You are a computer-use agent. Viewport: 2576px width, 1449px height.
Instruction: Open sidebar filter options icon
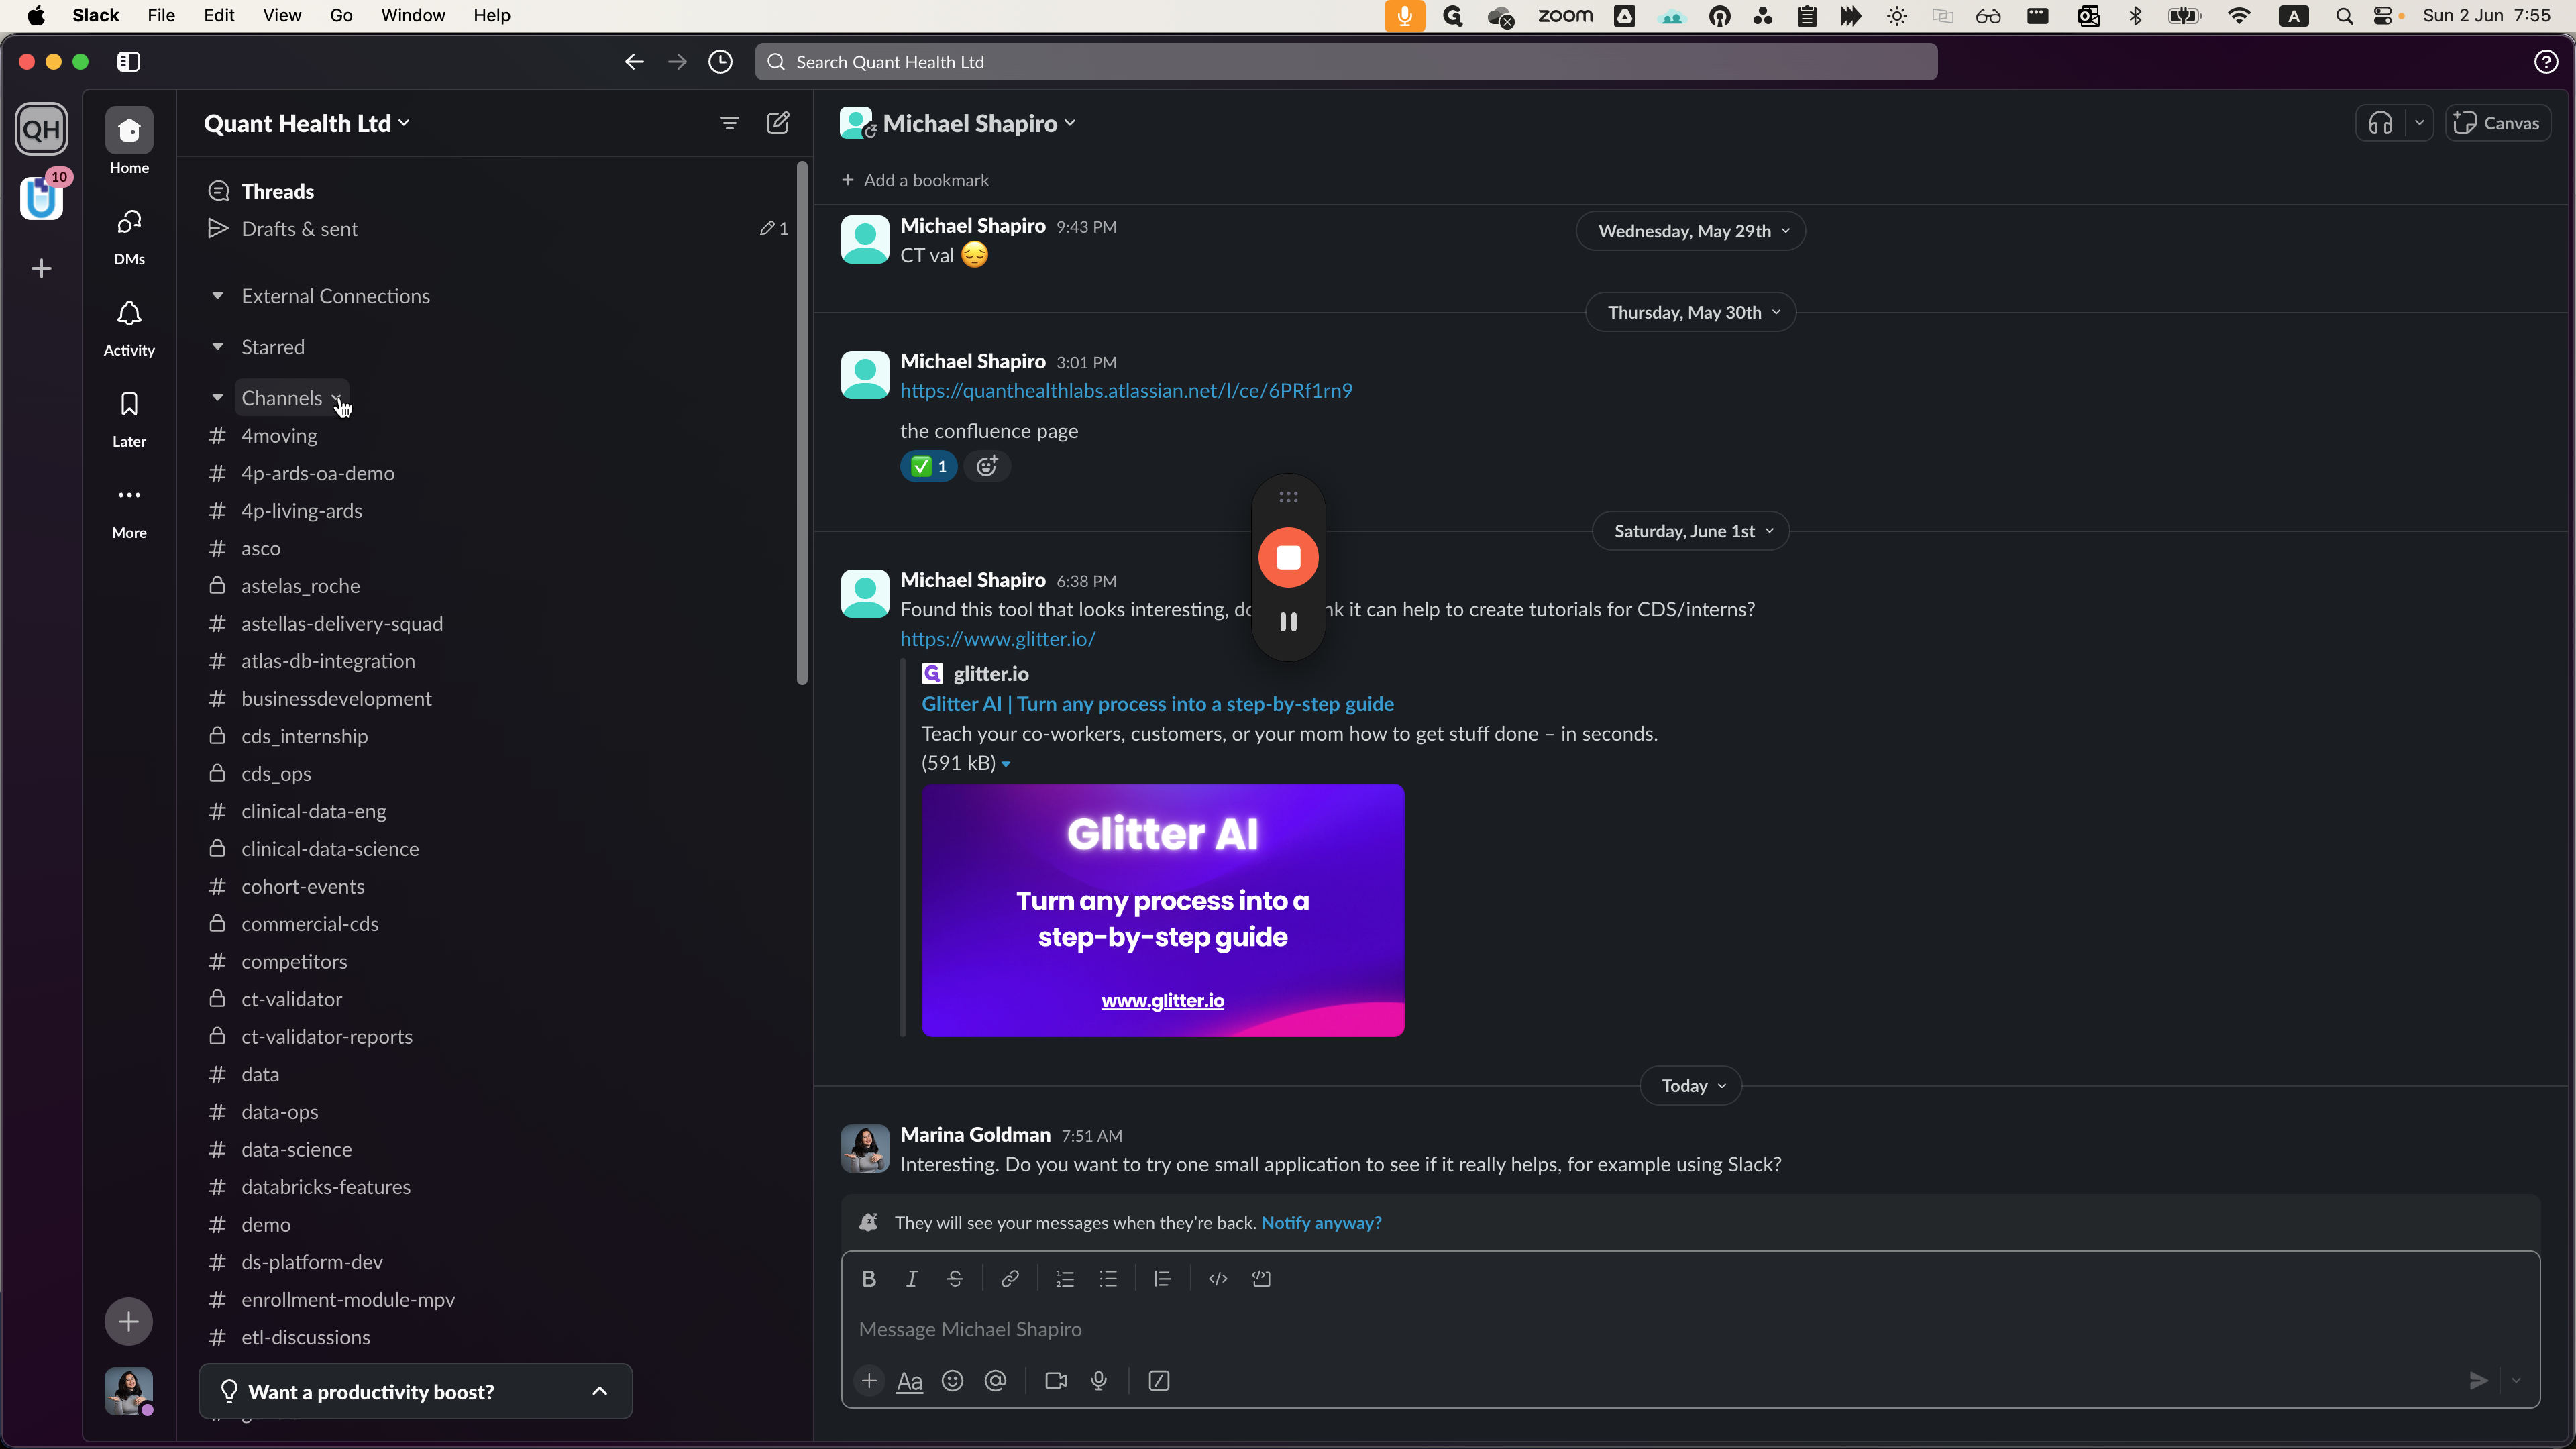pyautogui.click(x=730, y=123)
